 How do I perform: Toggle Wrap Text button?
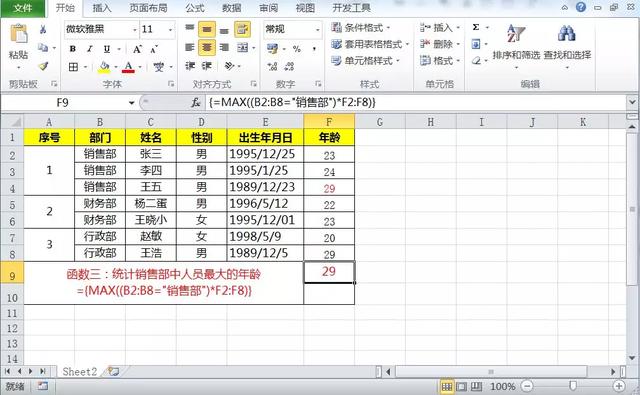[x=242, y=29]
